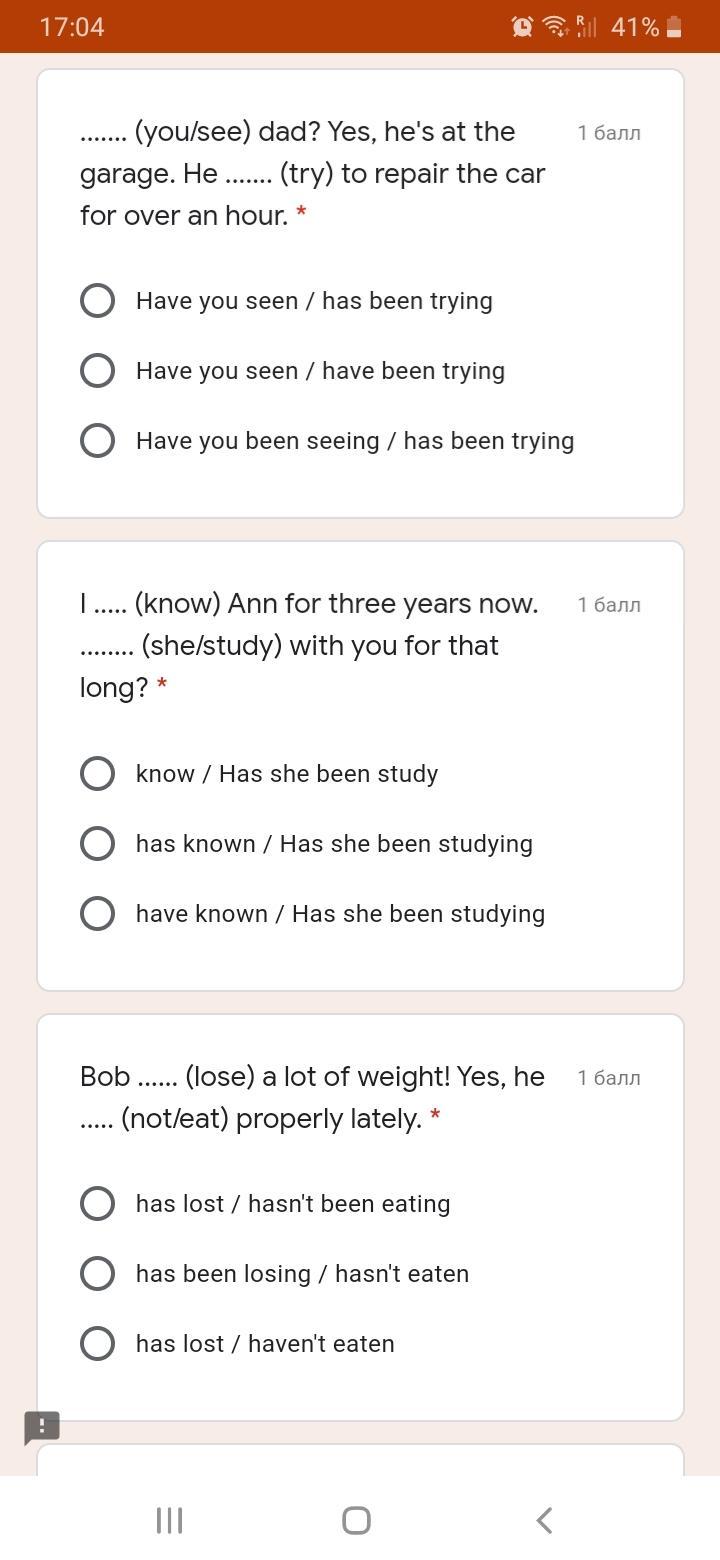
Task: Pick 'have known / Has she been studying'
Action: [x=98, y=914]
